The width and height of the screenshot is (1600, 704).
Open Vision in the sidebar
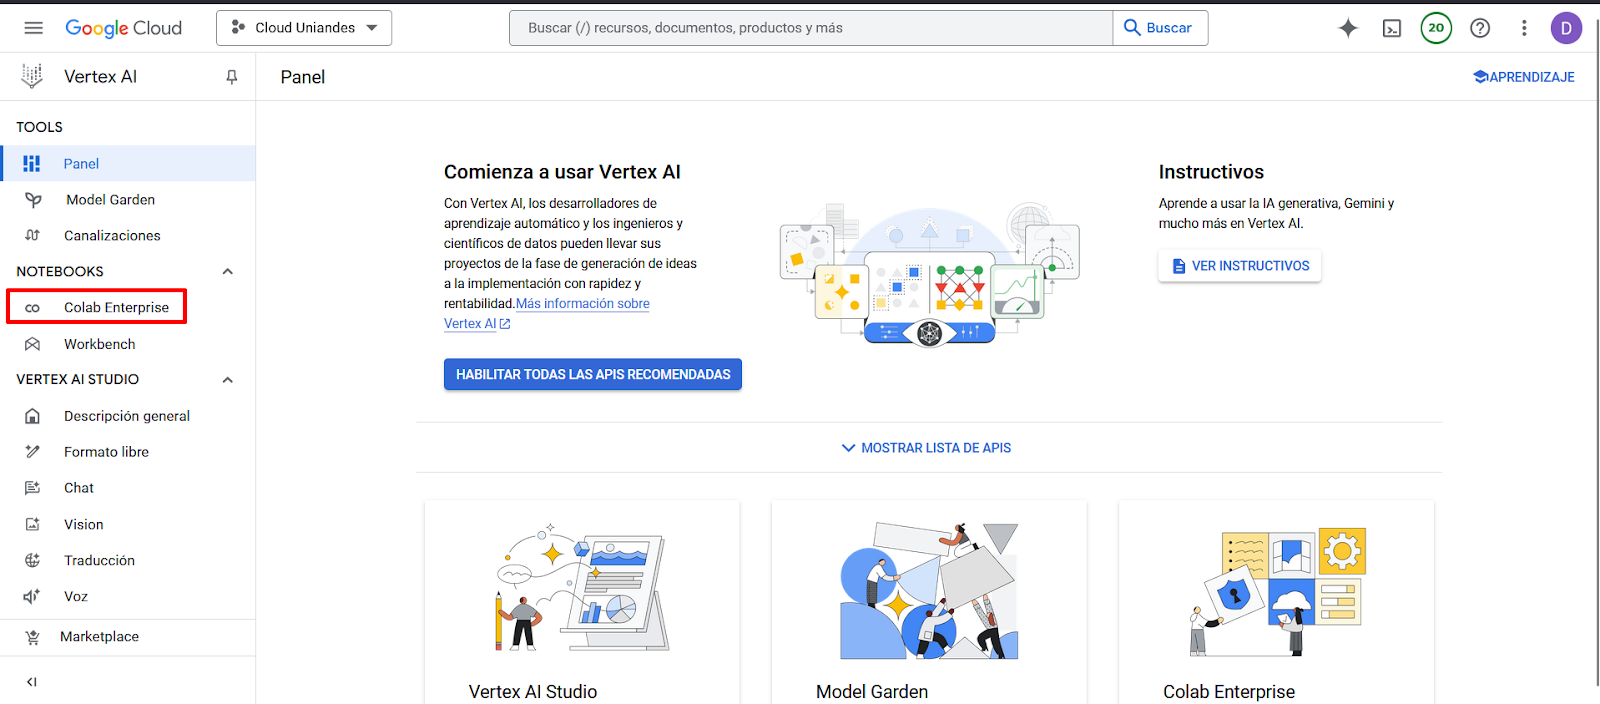pyautogui.click(x=128, y=524)
